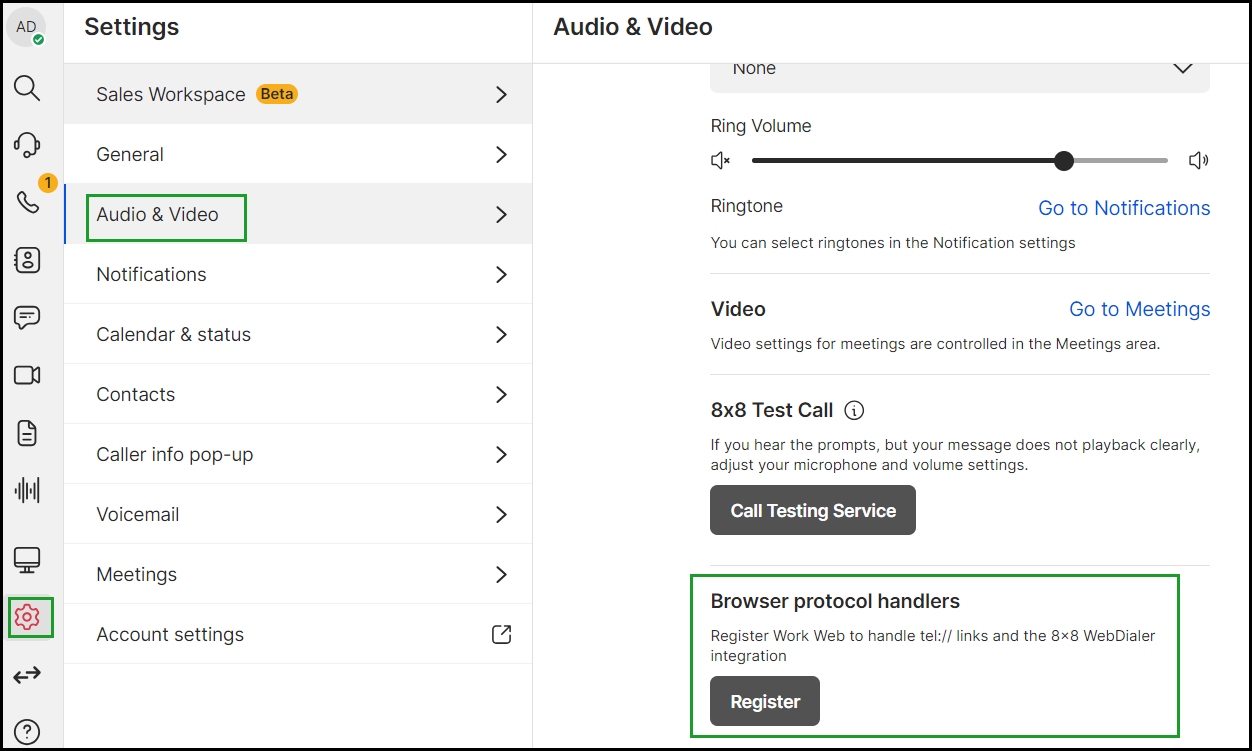Select the Meetings settings item
The image size is (1252, 751).
[x=298, y=574]
